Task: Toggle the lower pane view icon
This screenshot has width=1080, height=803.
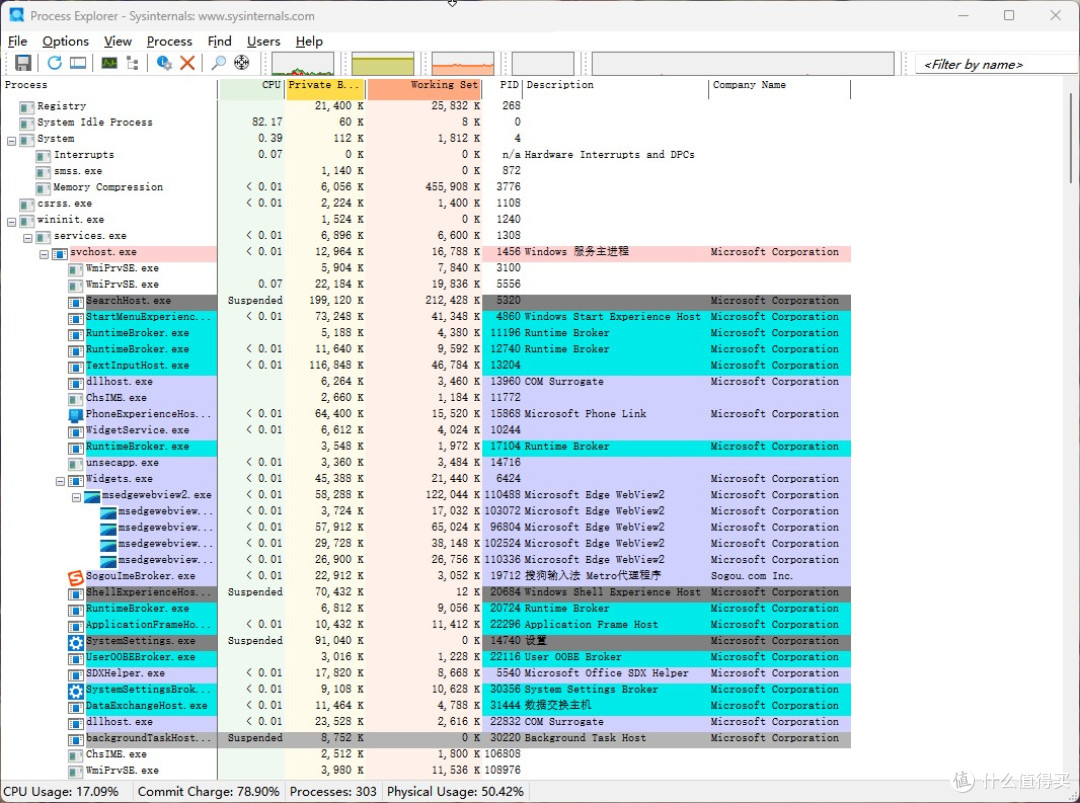Action: 78,63
